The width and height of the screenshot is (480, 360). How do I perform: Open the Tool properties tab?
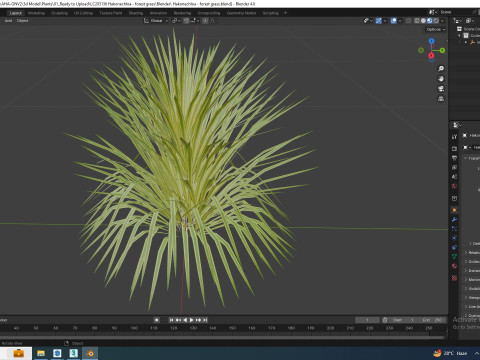(454, 137)
